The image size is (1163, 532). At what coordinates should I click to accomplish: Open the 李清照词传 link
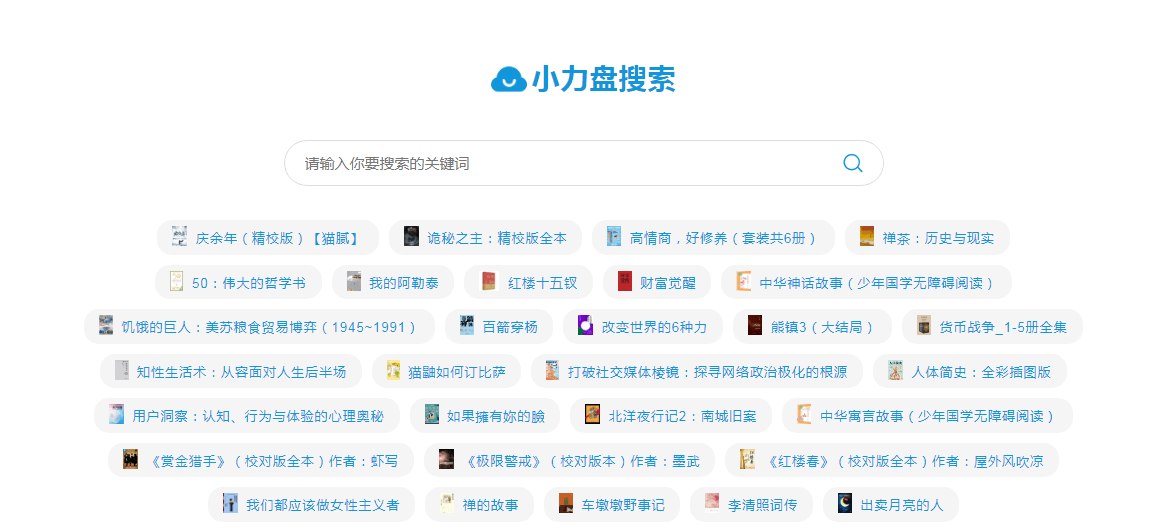click(x=762, y=505)
